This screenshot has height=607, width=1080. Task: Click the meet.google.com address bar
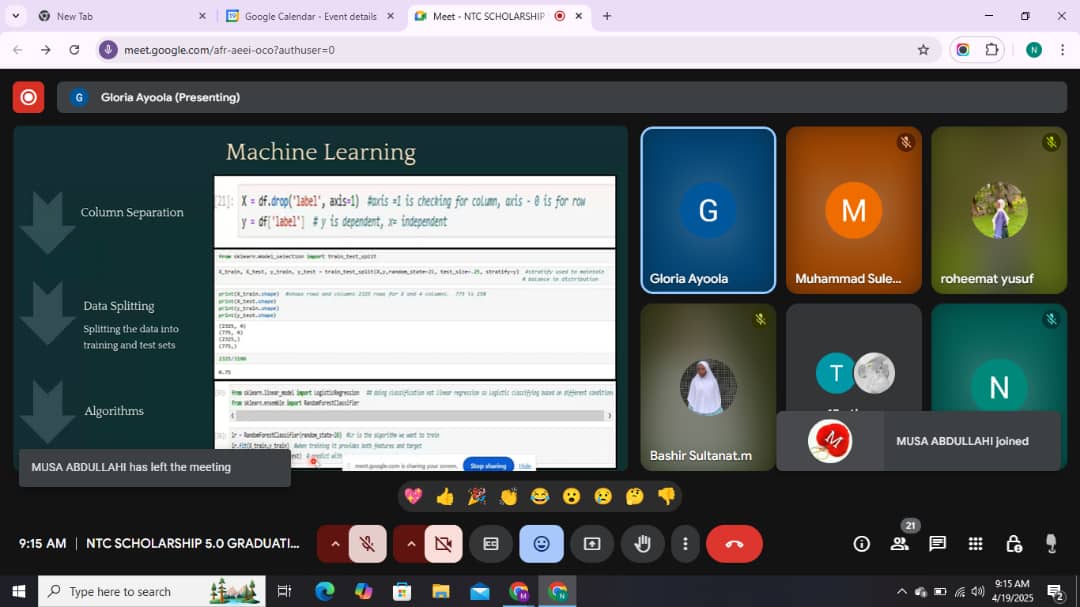(x=517, y=50)
